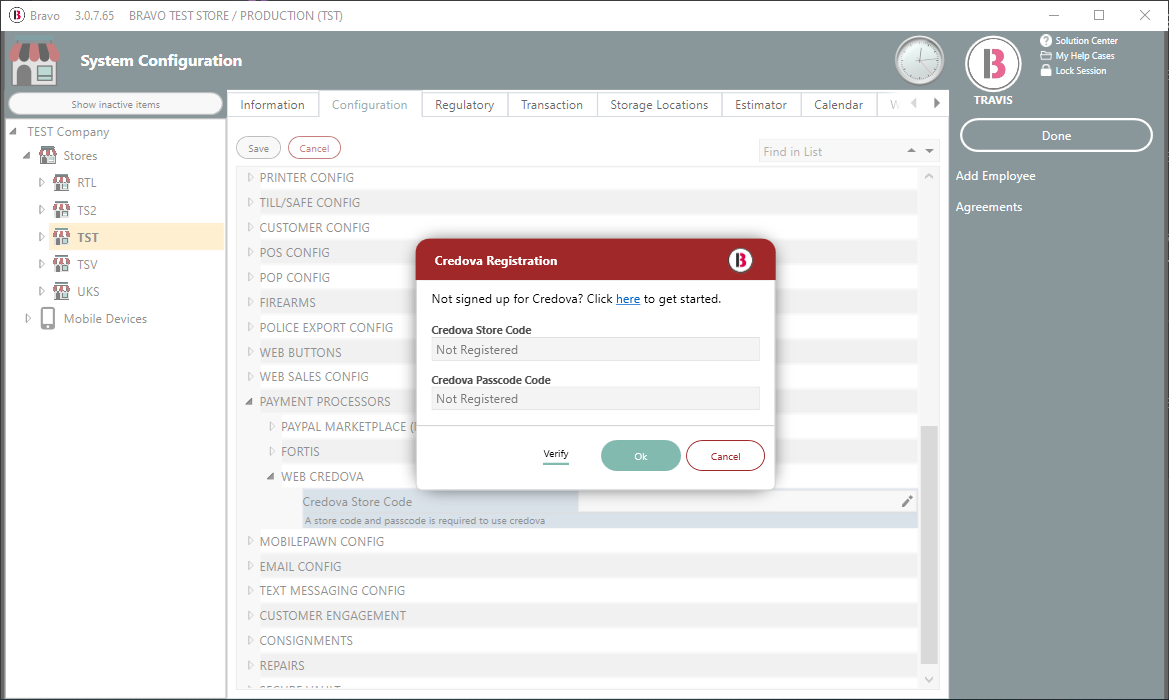Switch to the Storage Locations tab
1169x700 pixels.
click(x=659, y=105)
